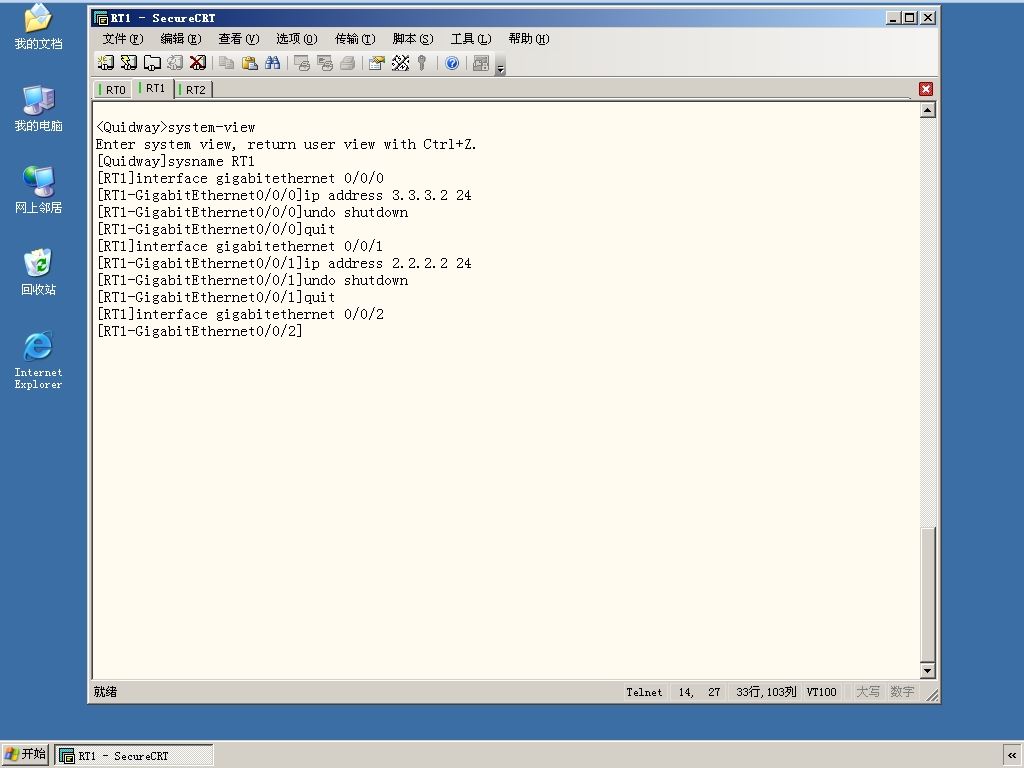Select 我的电脑 desktop icon
This screenshot has height=768, width=1024.
click(39, 108)
